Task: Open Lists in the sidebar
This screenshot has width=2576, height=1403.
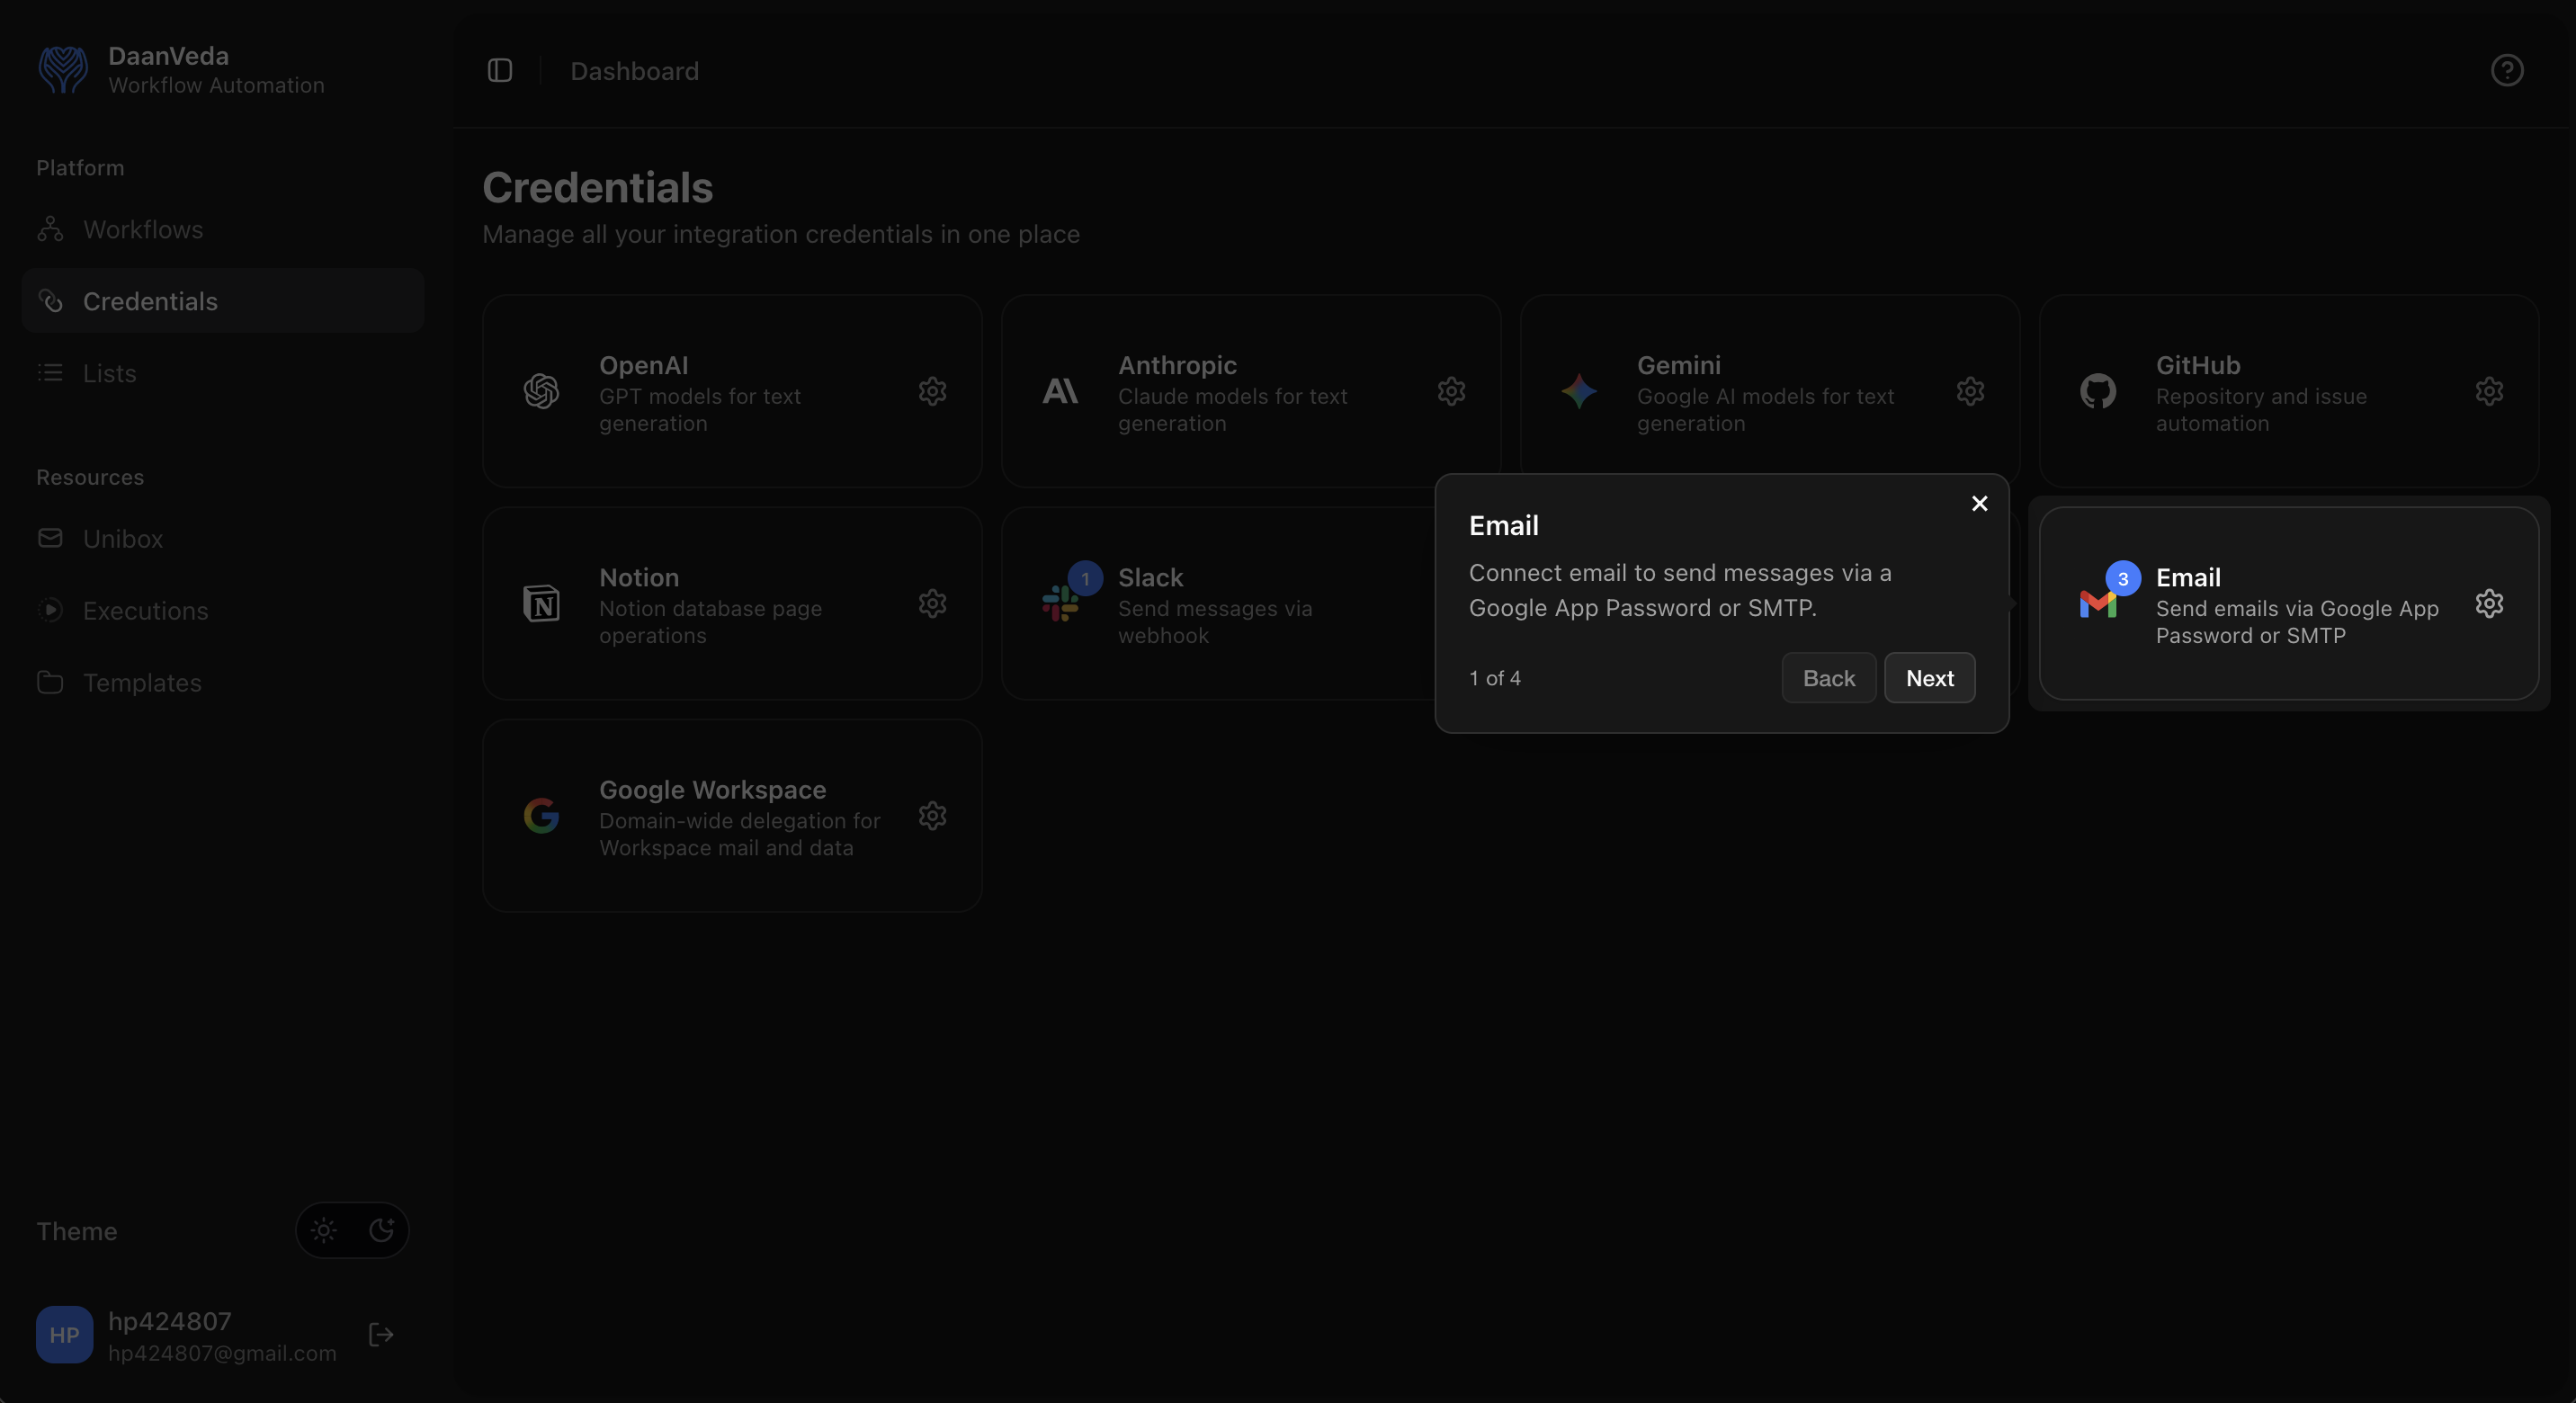Action: [222, 373]
